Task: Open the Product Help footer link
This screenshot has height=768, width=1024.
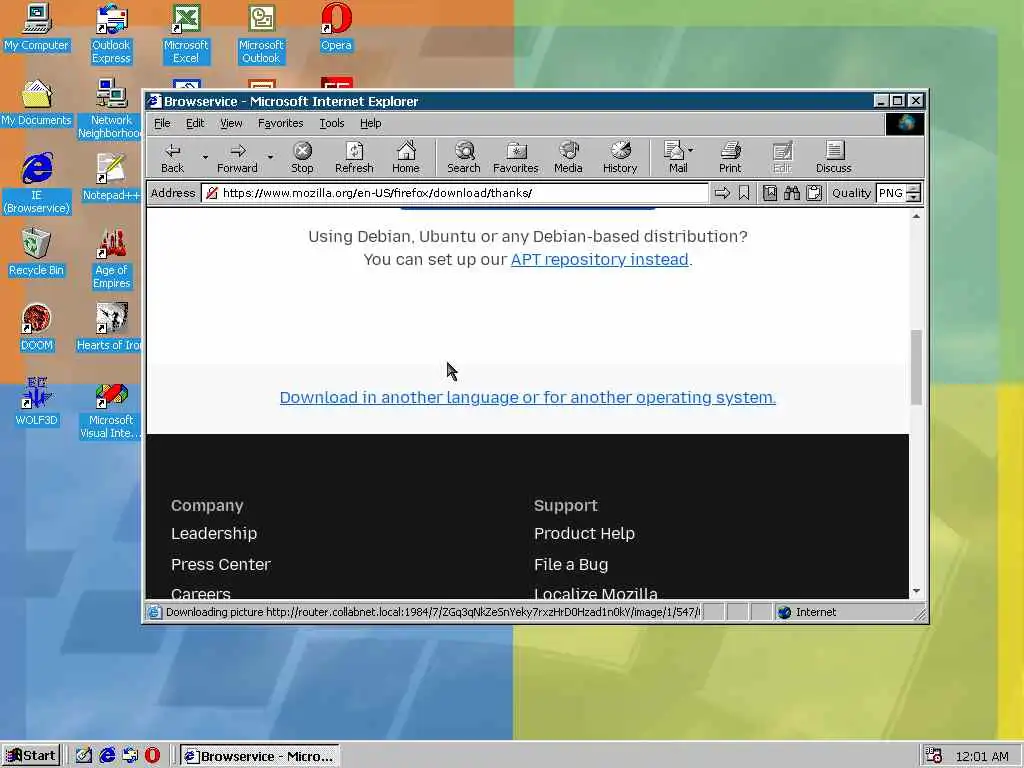Action: [x=584, y=533]
